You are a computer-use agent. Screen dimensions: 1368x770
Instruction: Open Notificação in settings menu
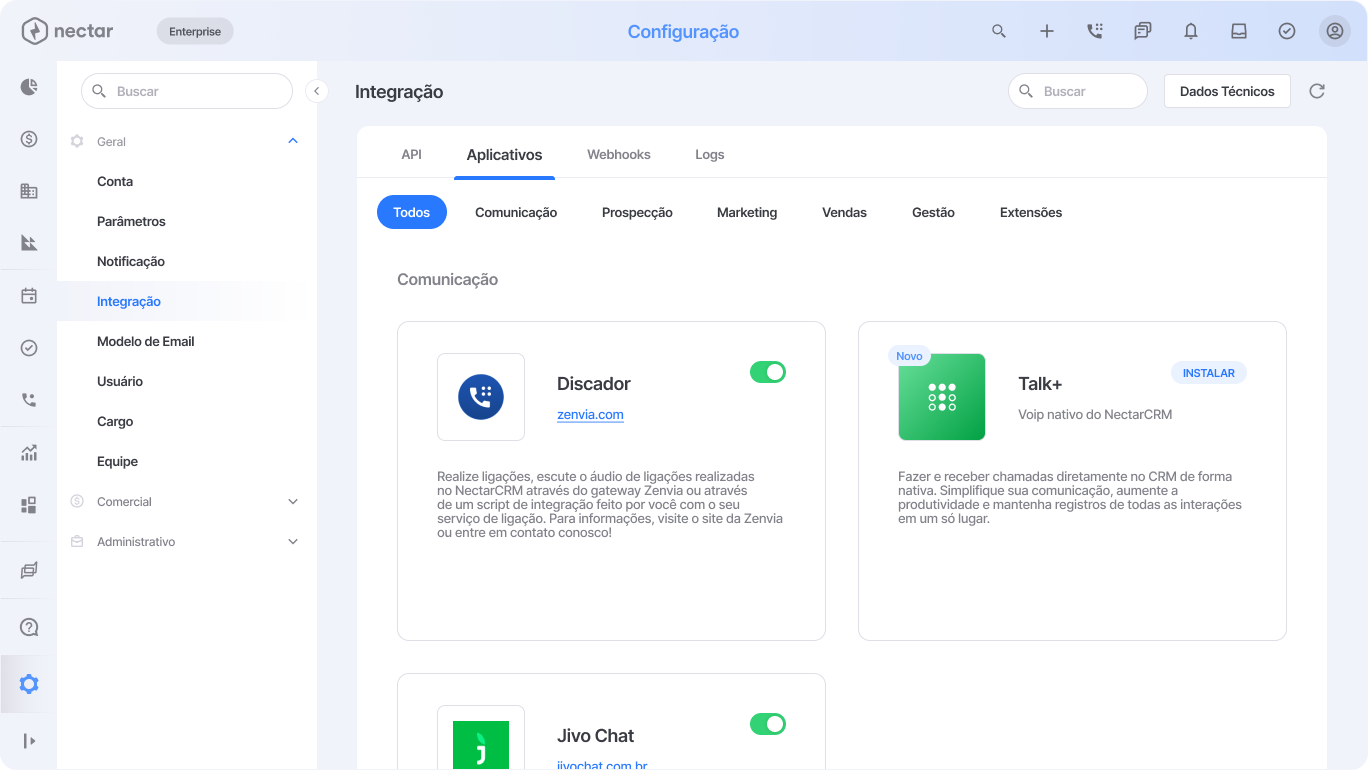pyautogui.click(x=131, y=261)
